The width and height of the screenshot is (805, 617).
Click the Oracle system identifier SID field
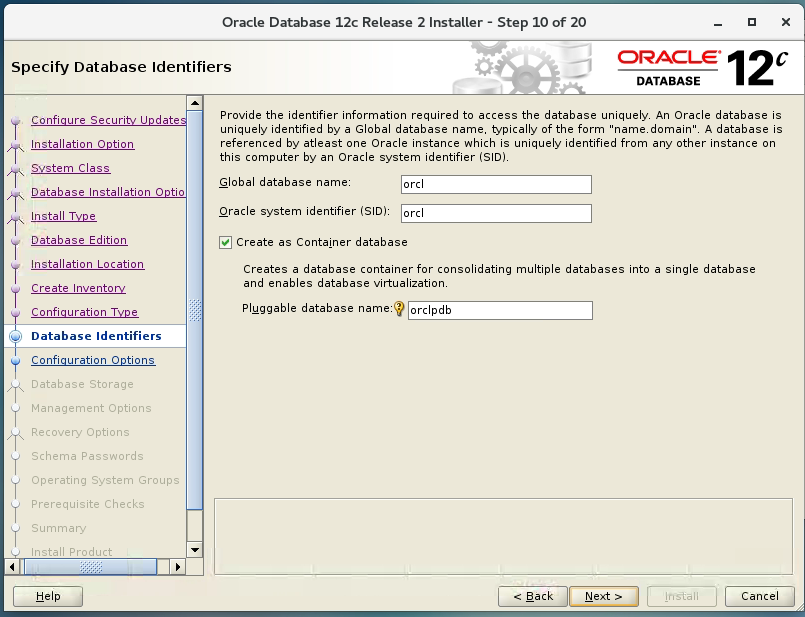pyautogui.click(x=496, y=213)
